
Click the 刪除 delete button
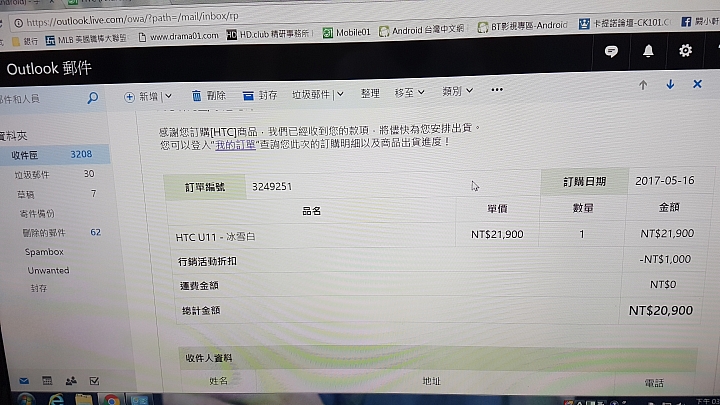(x=208, y=96)
